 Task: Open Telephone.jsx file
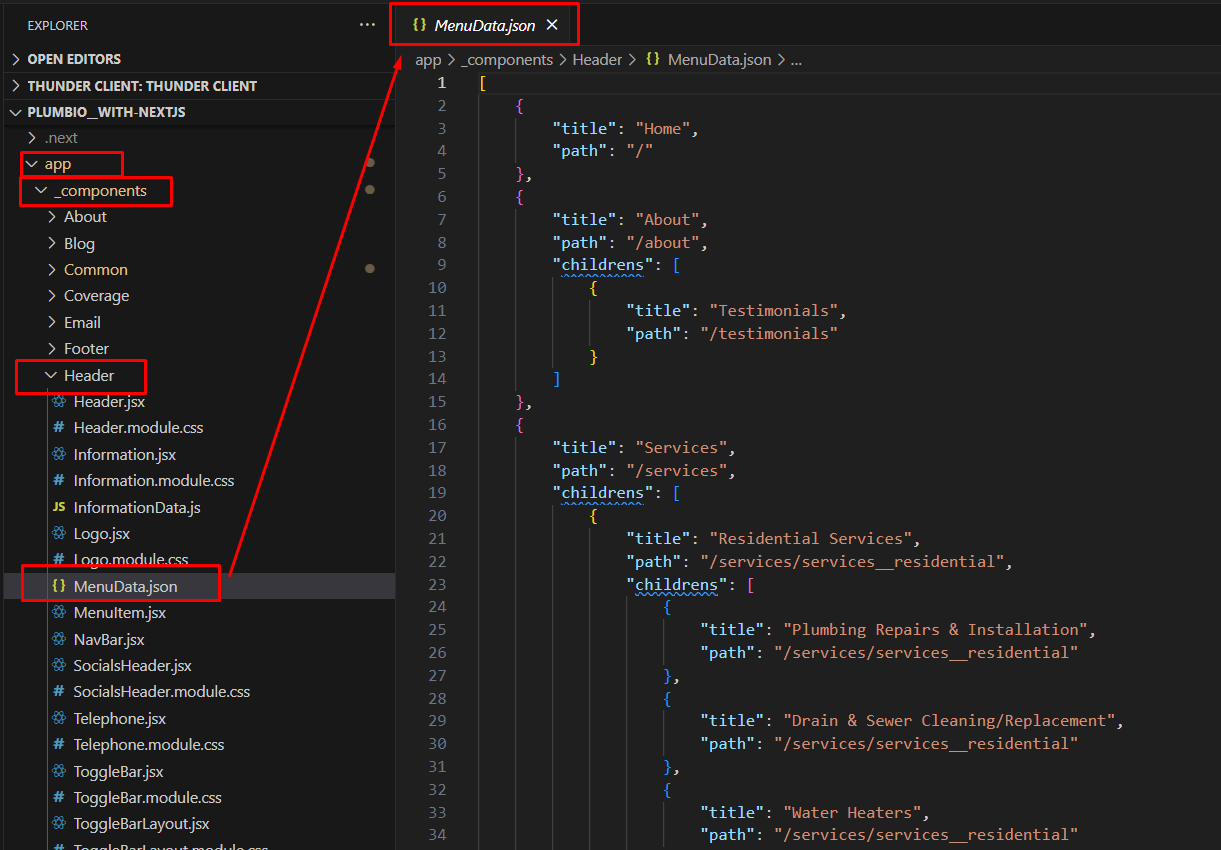119,718
